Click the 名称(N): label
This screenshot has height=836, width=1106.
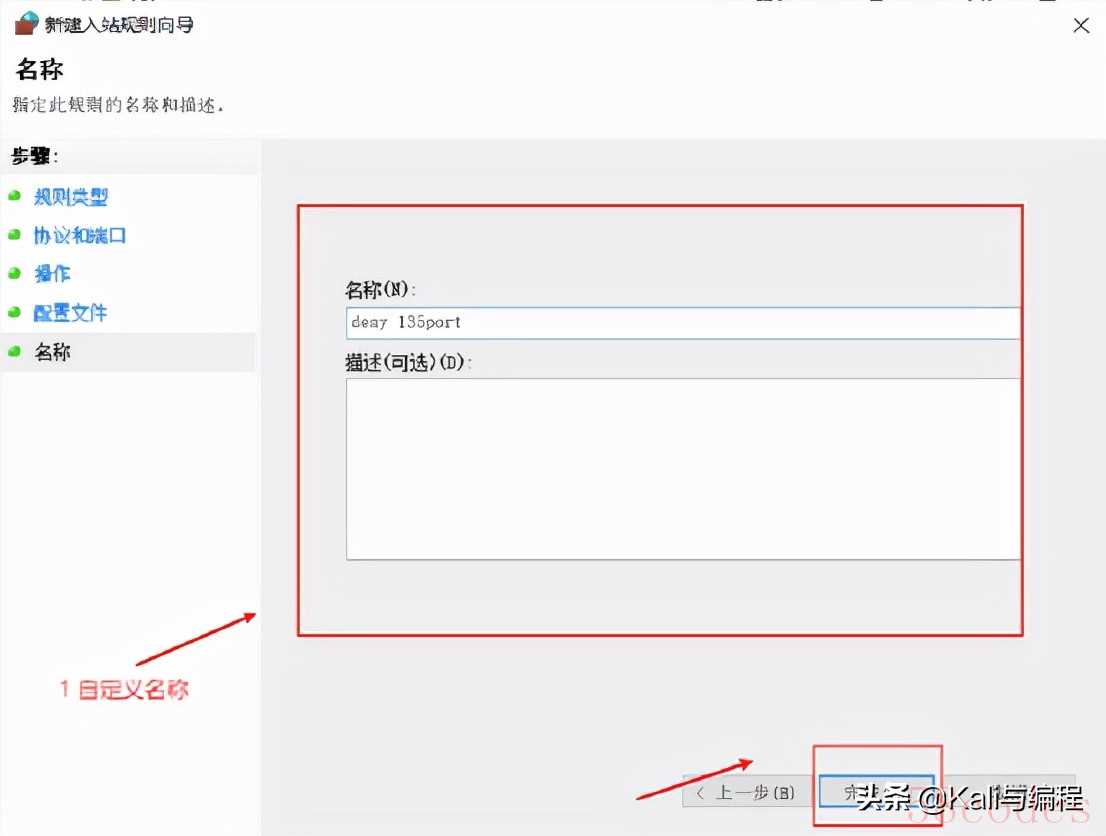pos(380,289)
